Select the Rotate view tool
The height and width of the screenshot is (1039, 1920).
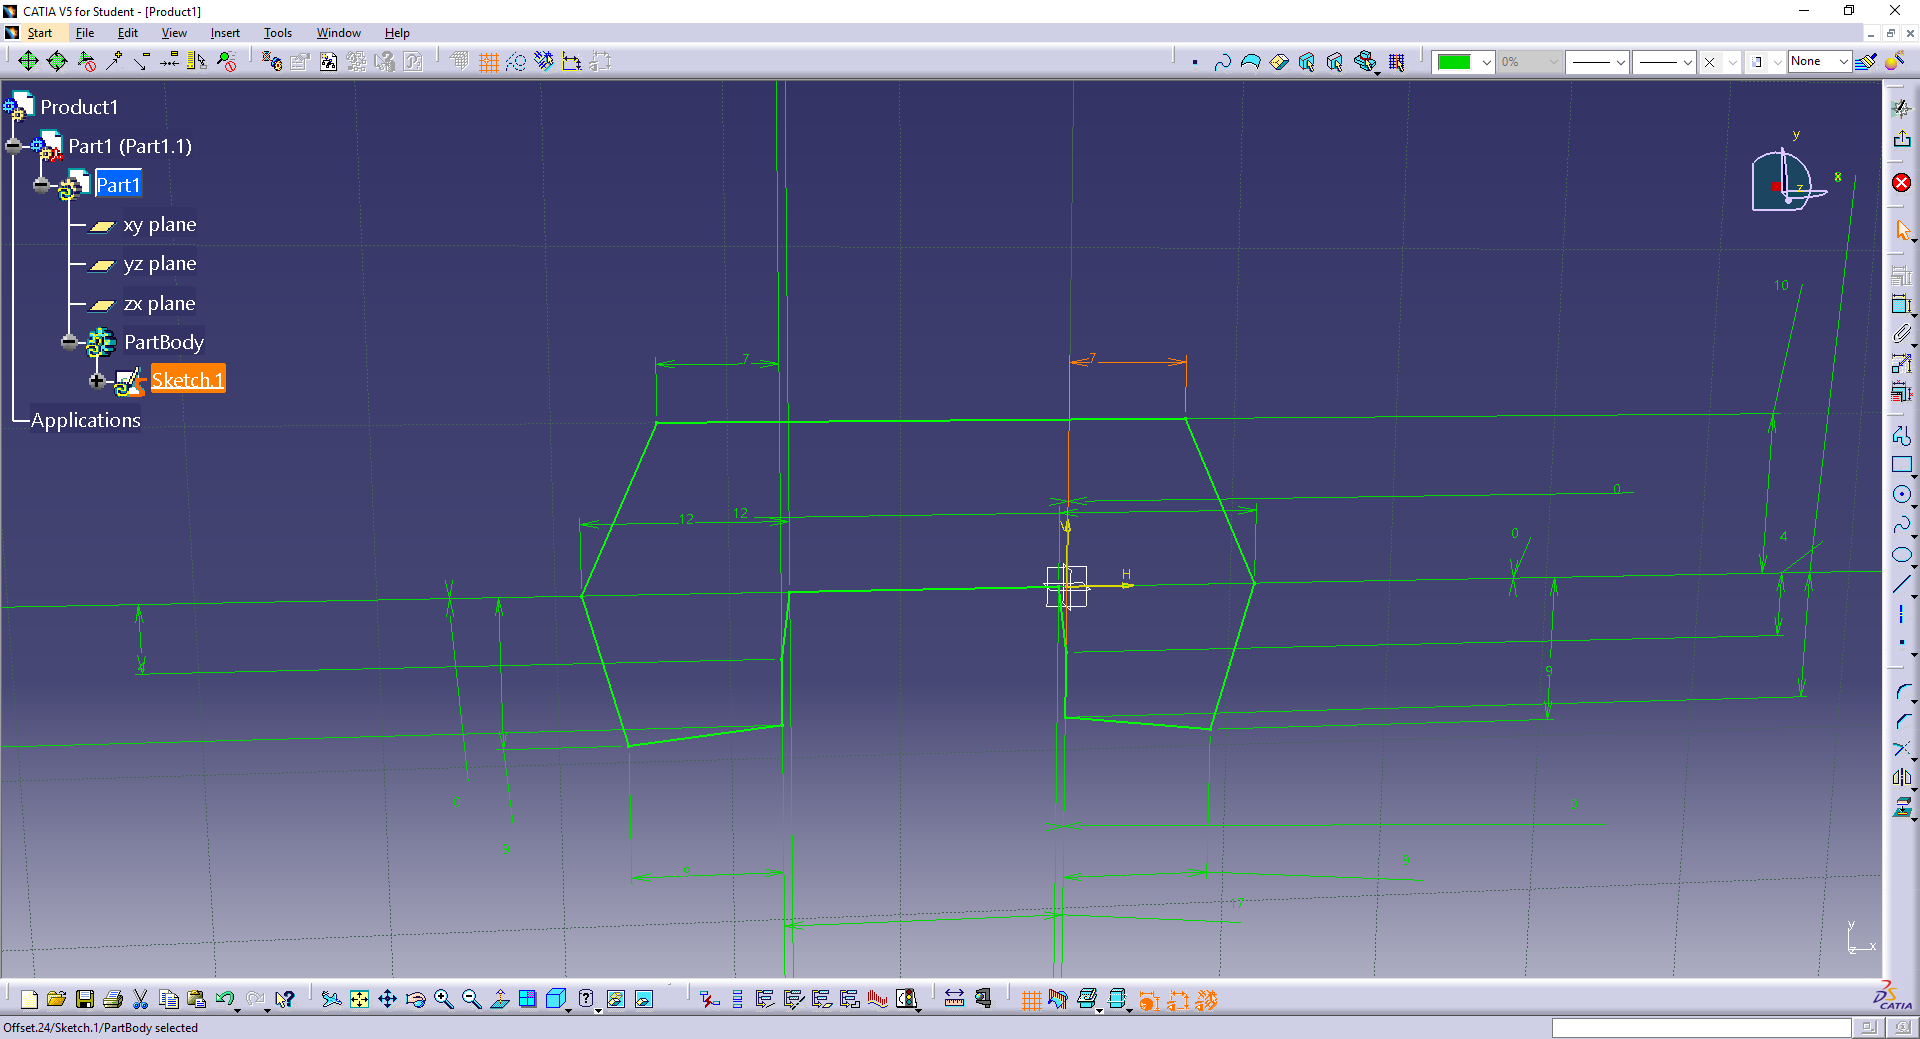pos(415,999)
